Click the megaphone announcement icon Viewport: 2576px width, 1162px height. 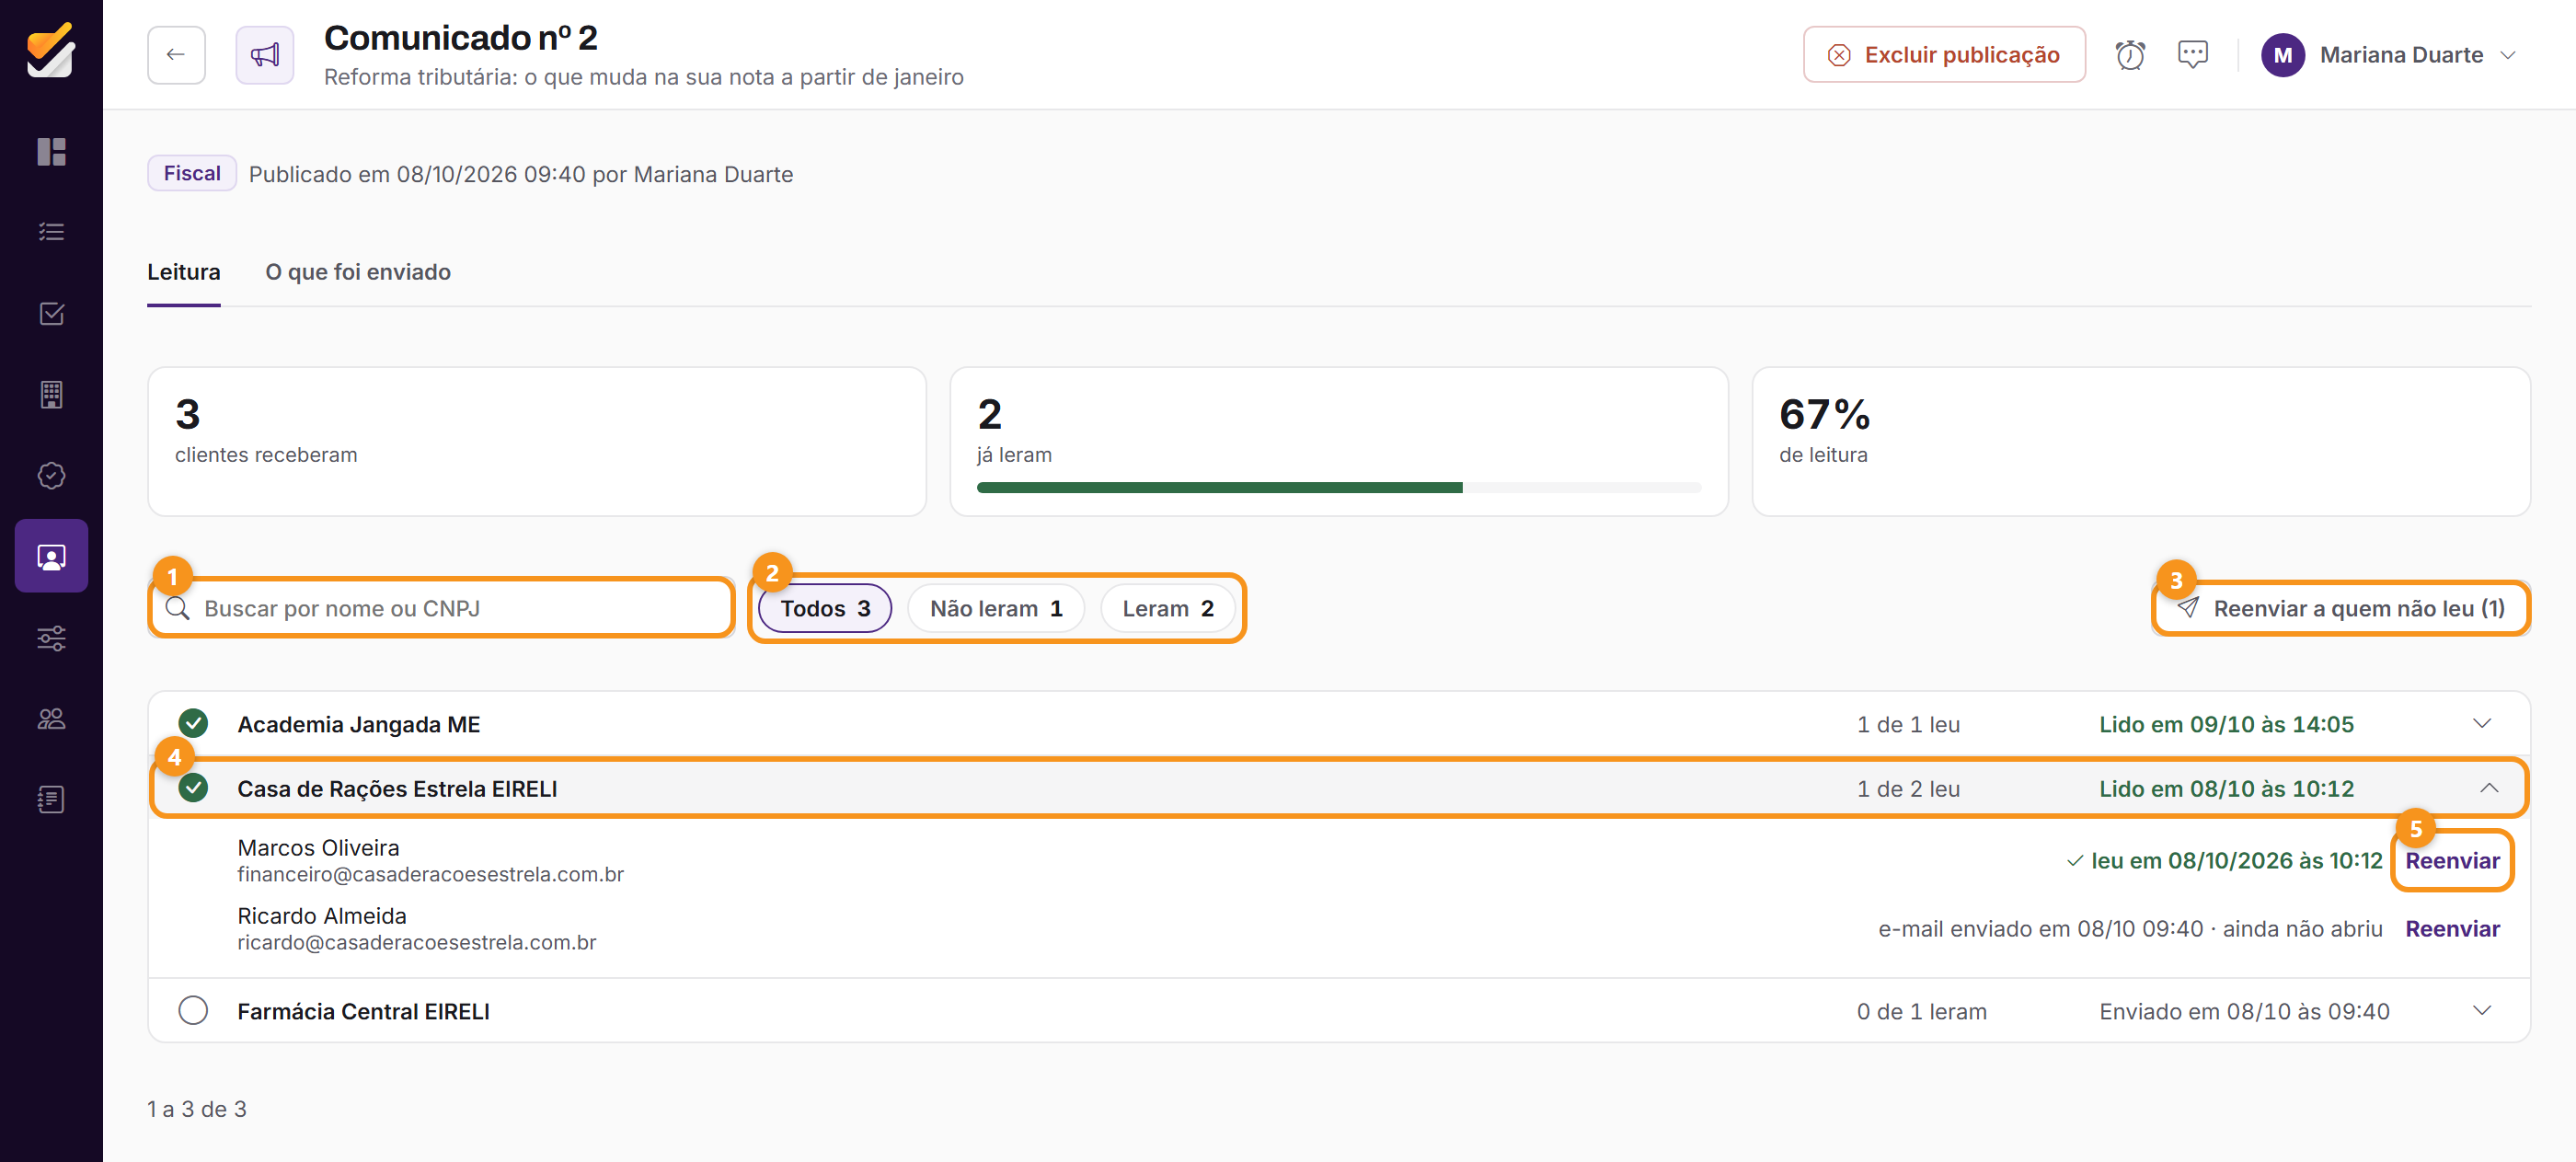[265, 55]
